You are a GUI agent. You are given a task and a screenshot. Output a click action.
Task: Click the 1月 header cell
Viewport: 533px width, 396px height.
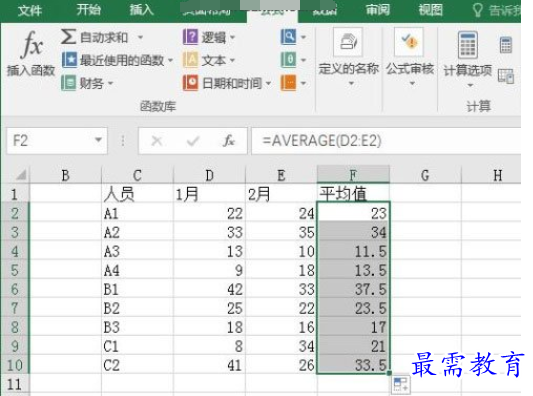(x=209, y=194)
